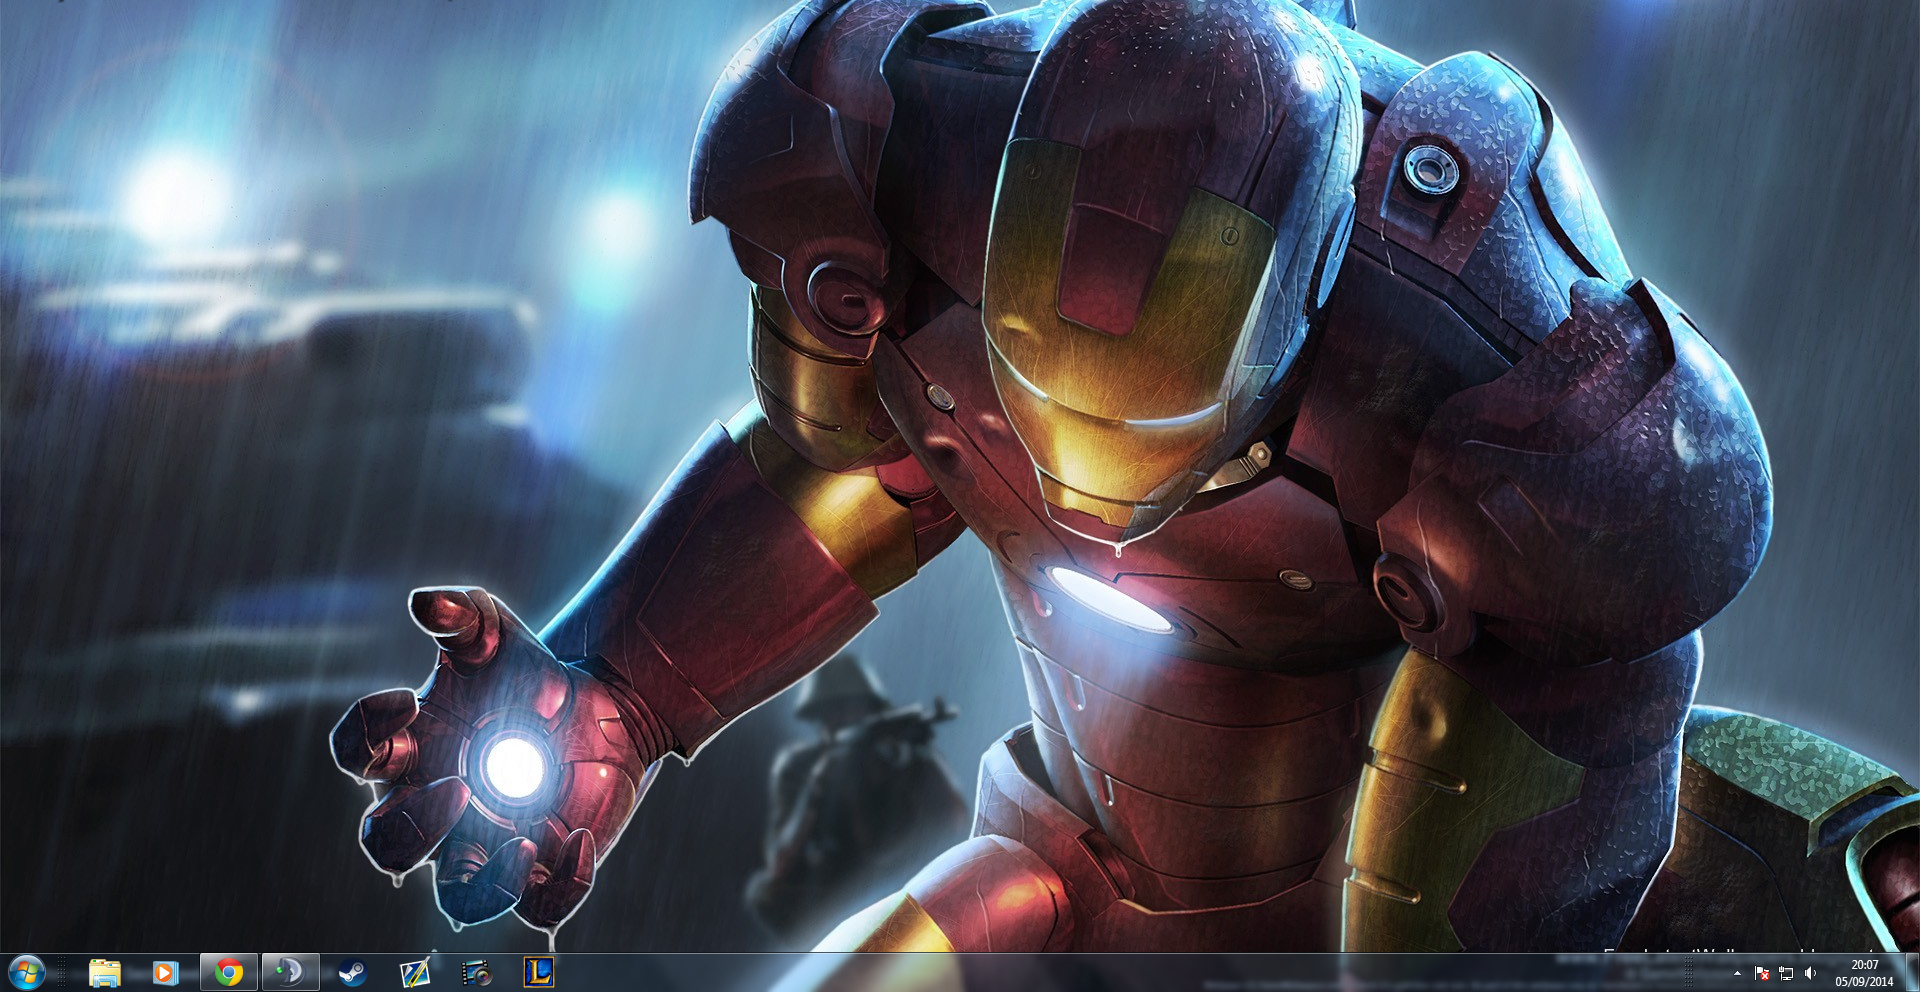Screen dimensions: 1920x992
Task: Open the Action Center flag notification
Action: [1762, 973]
